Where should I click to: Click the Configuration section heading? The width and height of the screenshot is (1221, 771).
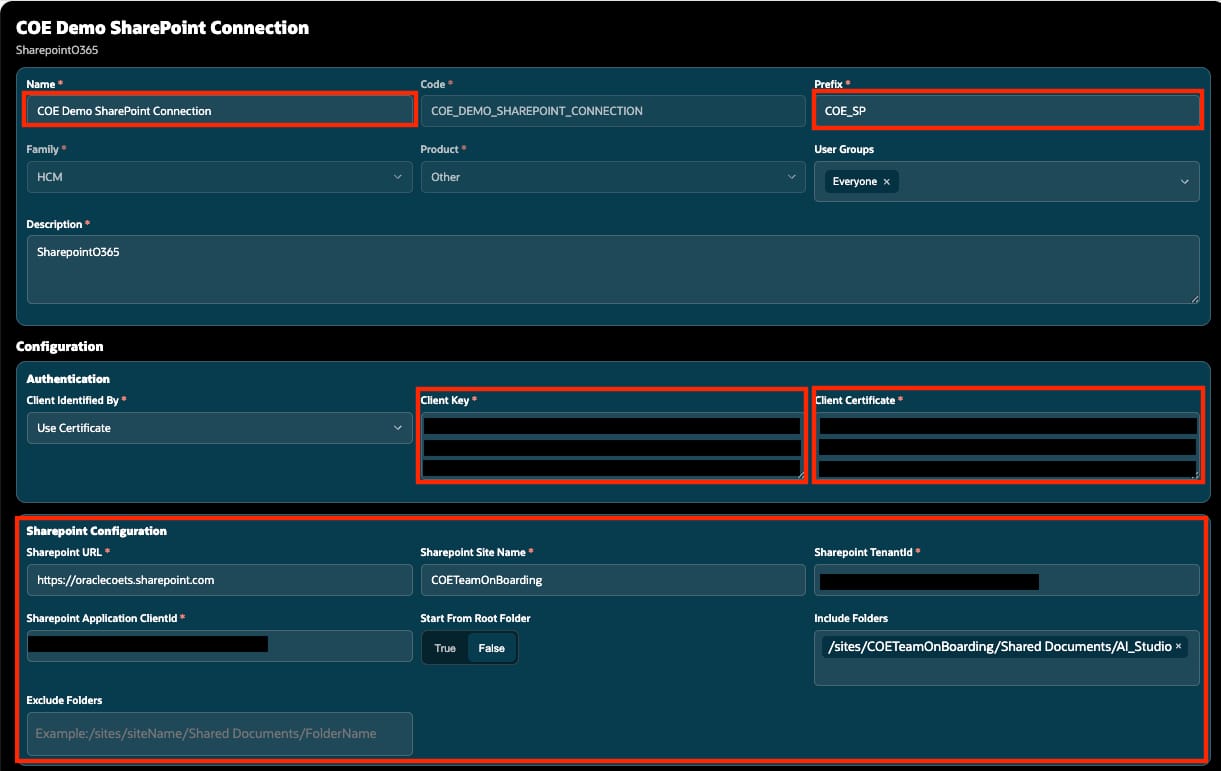pyautogui.click(x=59, y=346)
